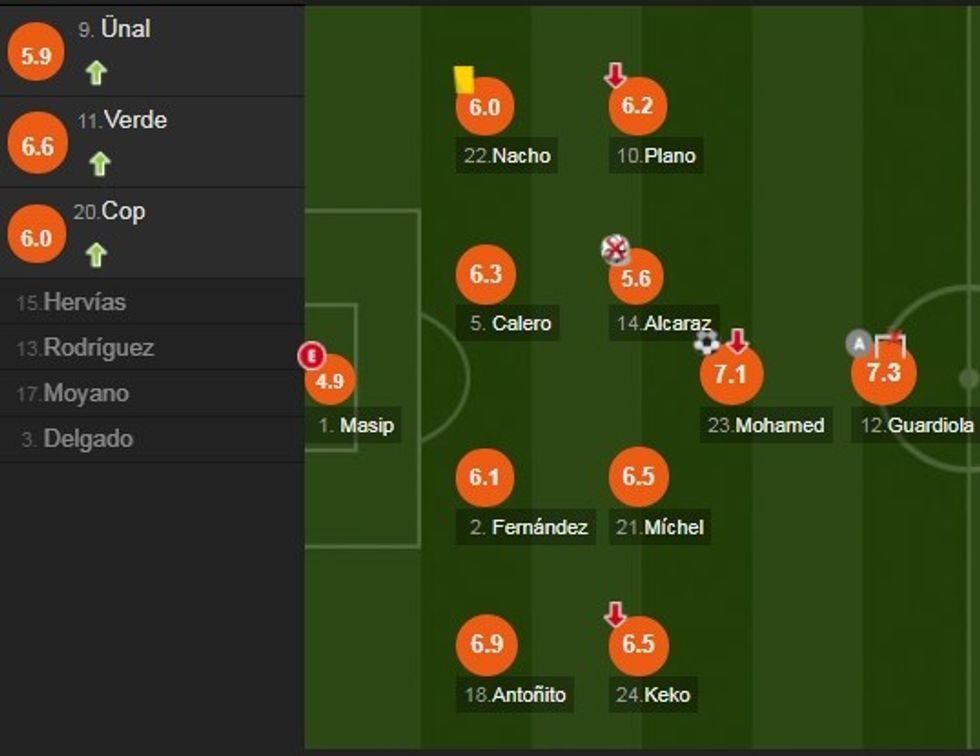Open bench player Moyano's entry
This screenshot has height=756, width=980.
(86, 394)
